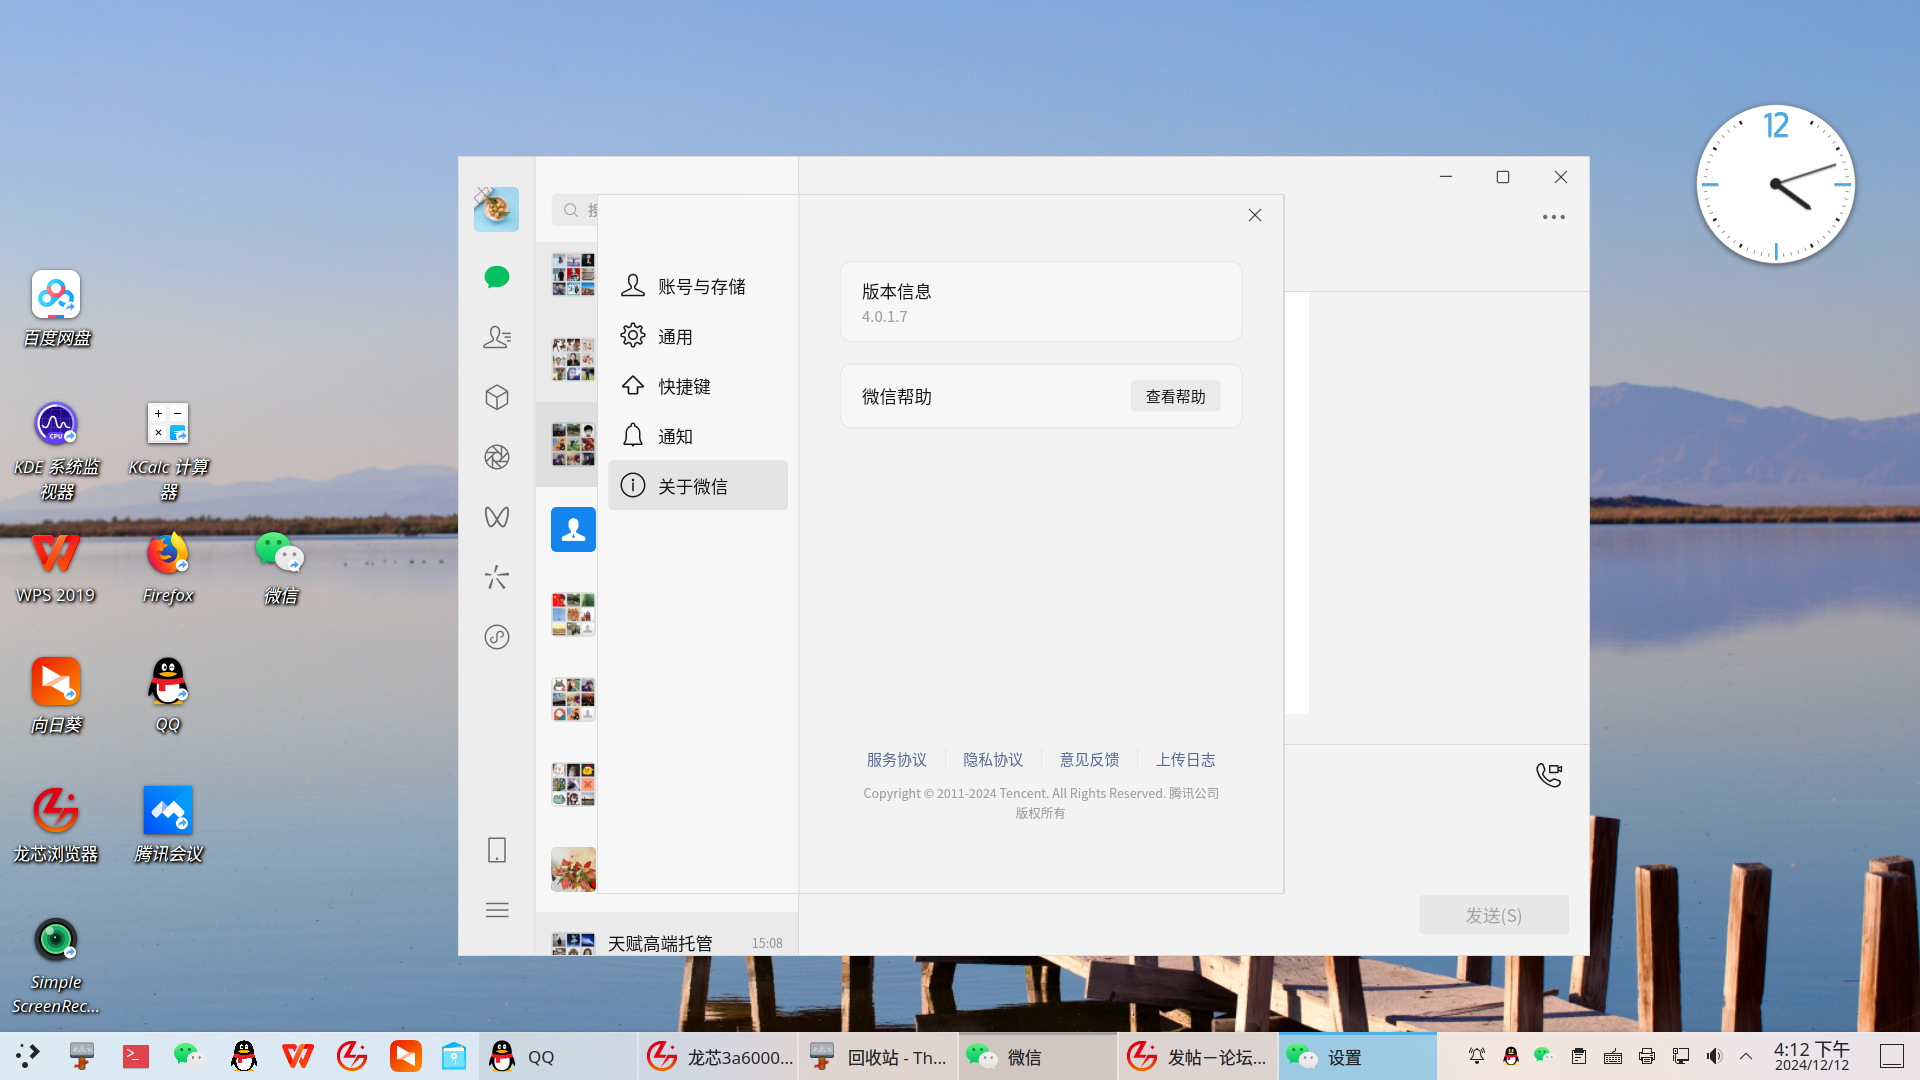The height and width of the screenshot is (1080, 1920).
Task: Open the Mini Programs icon
Action: (x=497, y=637)
